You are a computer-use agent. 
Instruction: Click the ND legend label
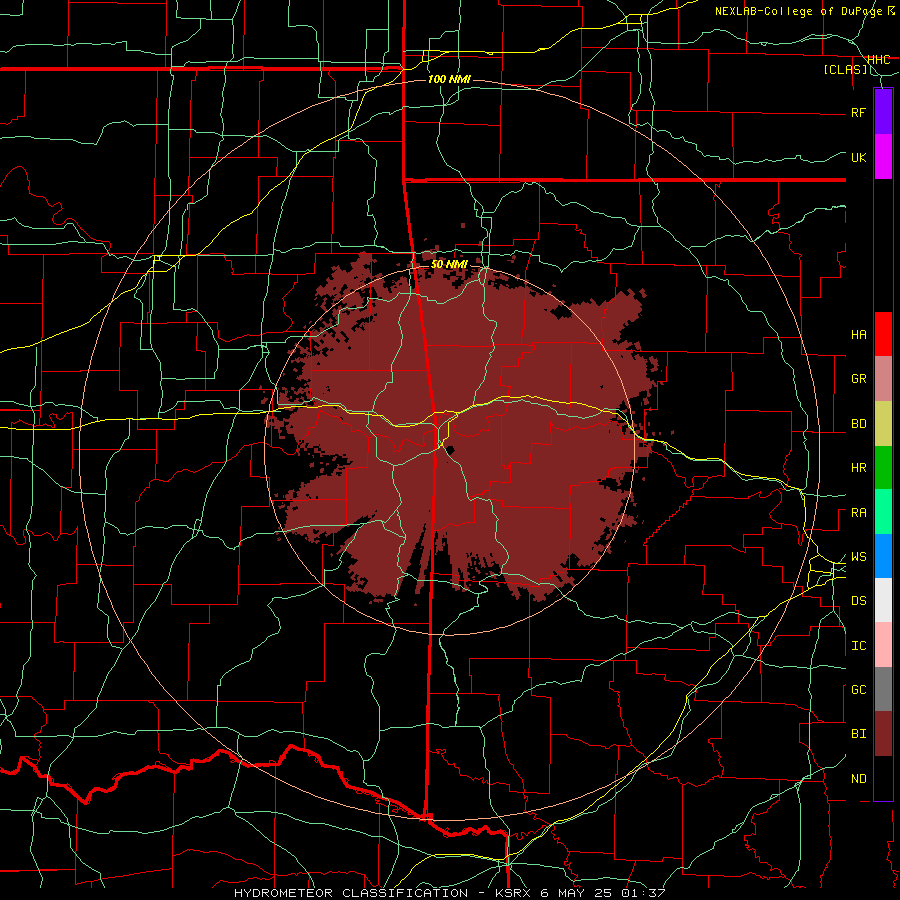click(x=858, y=779)
